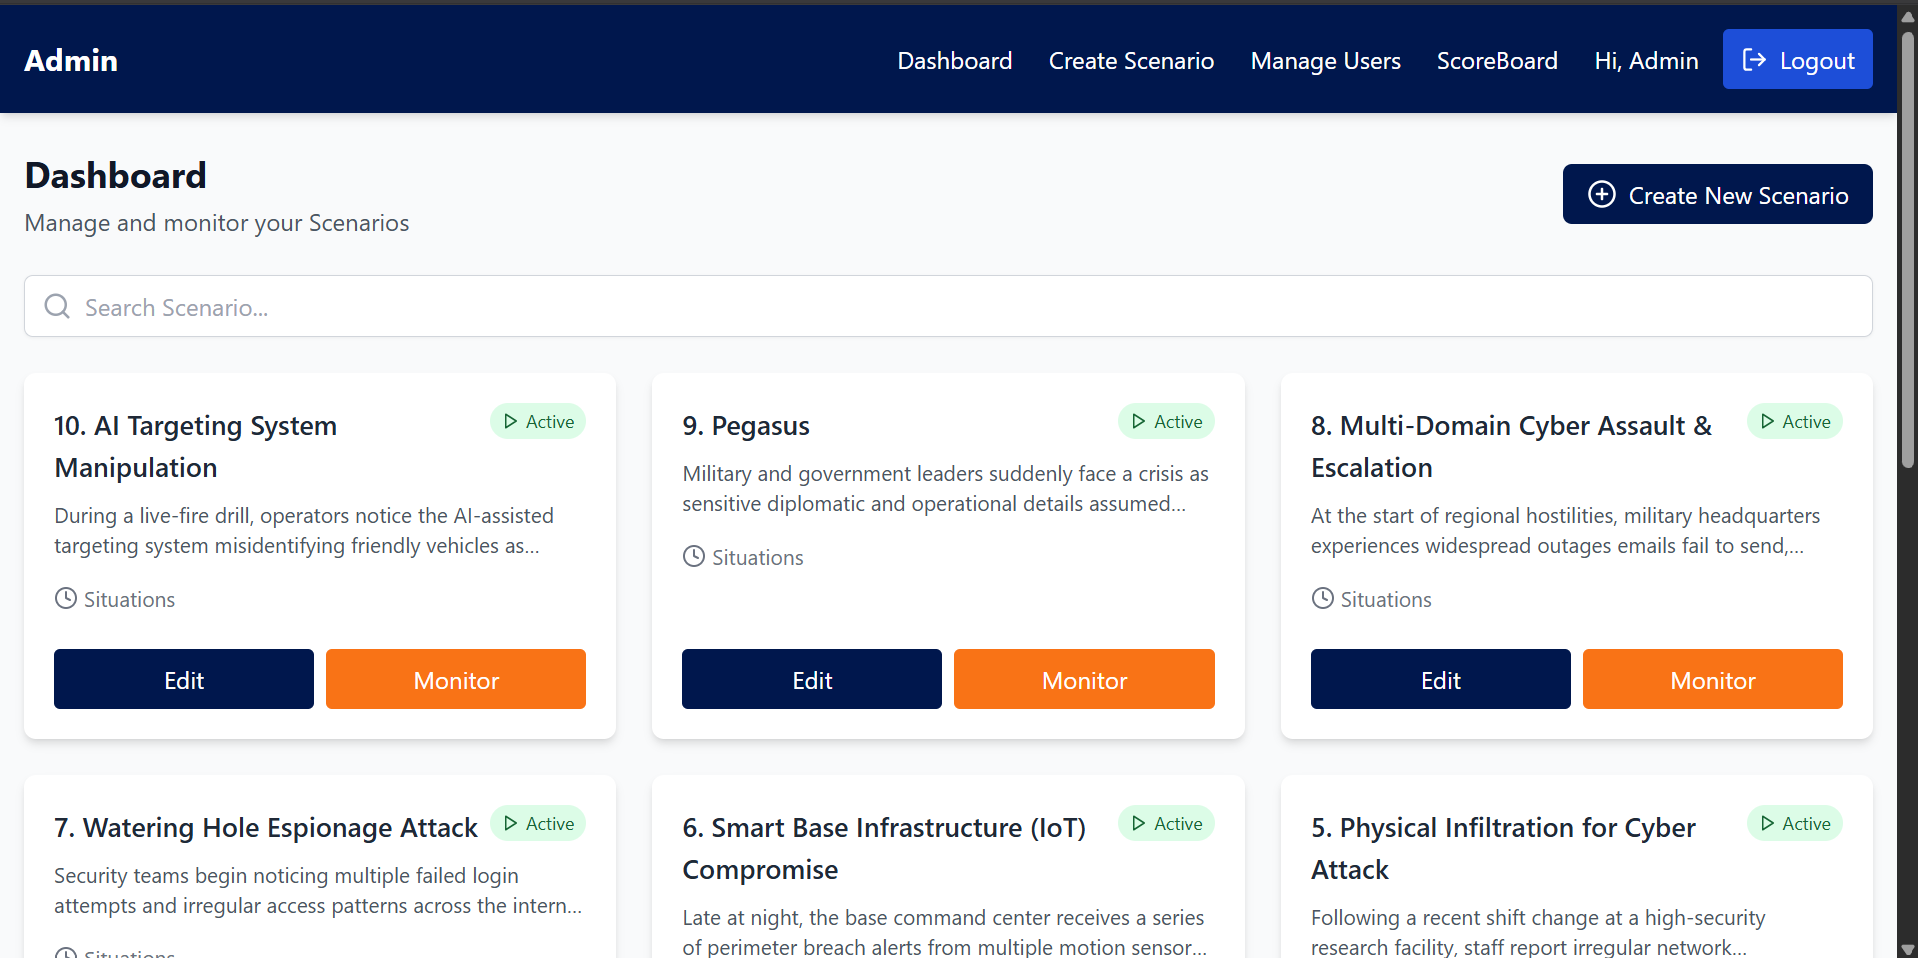The width and height of the screenshot is (1918, 958).
Task: Go to Create Scenario in navigation bar
Action: [1131, 61]
